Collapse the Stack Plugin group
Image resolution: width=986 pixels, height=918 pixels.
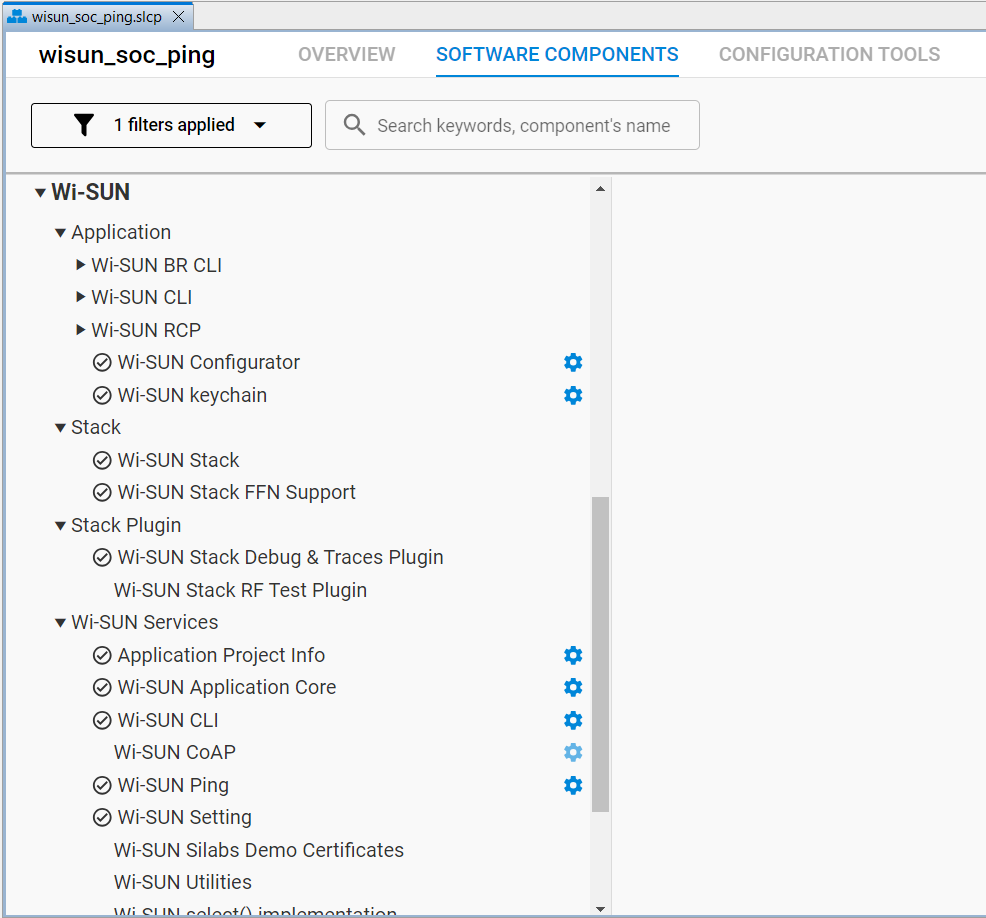point(60,526)
